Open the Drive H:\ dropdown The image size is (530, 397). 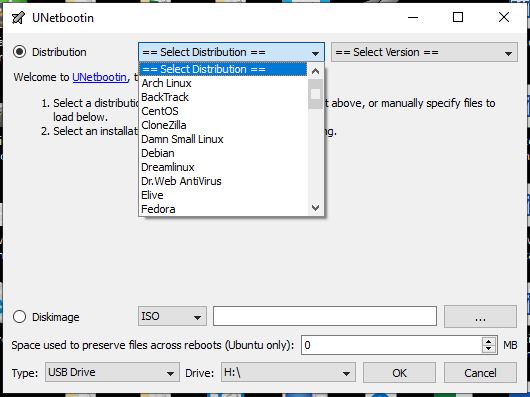coord(288,372)
